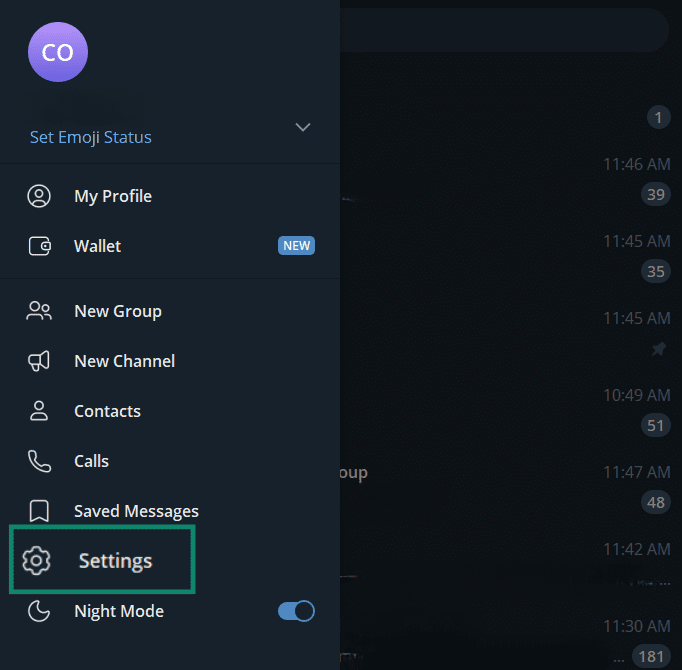Click the Settings gear icon
This screenshot has height=670, width=682.
pos(37,561)
